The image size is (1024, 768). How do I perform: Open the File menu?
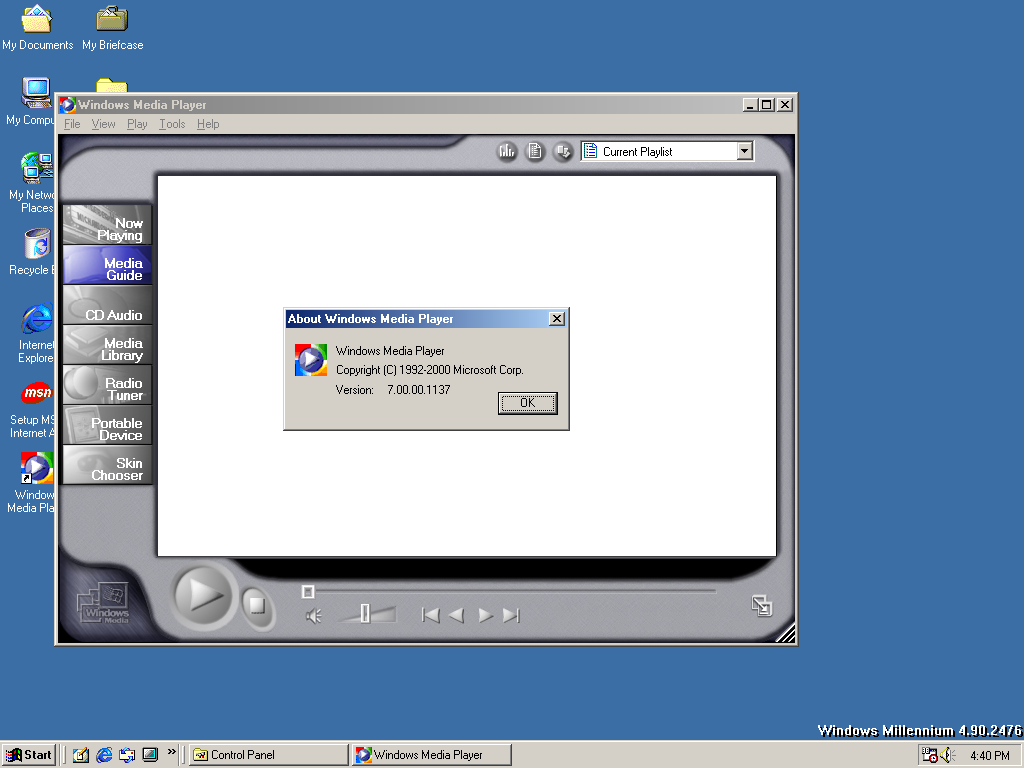point(72,124)
